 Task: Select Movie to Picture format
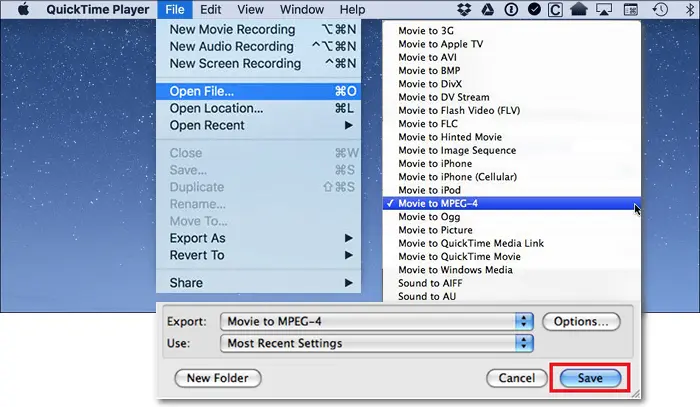tap(512, 230)
